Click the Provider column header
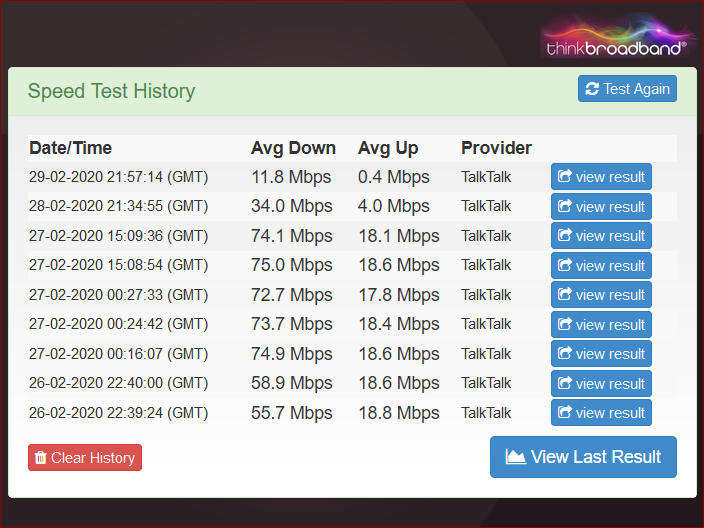704x528 pixels. [496, 148]
